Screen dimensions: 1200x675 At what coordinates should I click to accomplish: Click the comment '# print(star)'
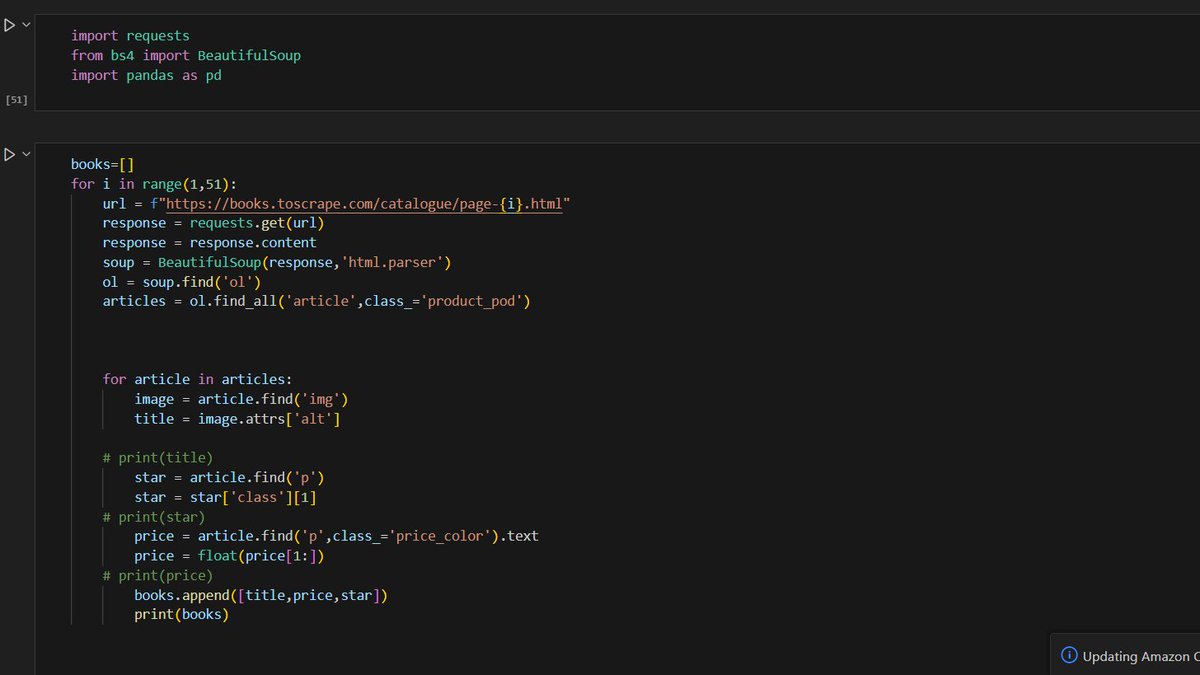(x=153, y=517)
